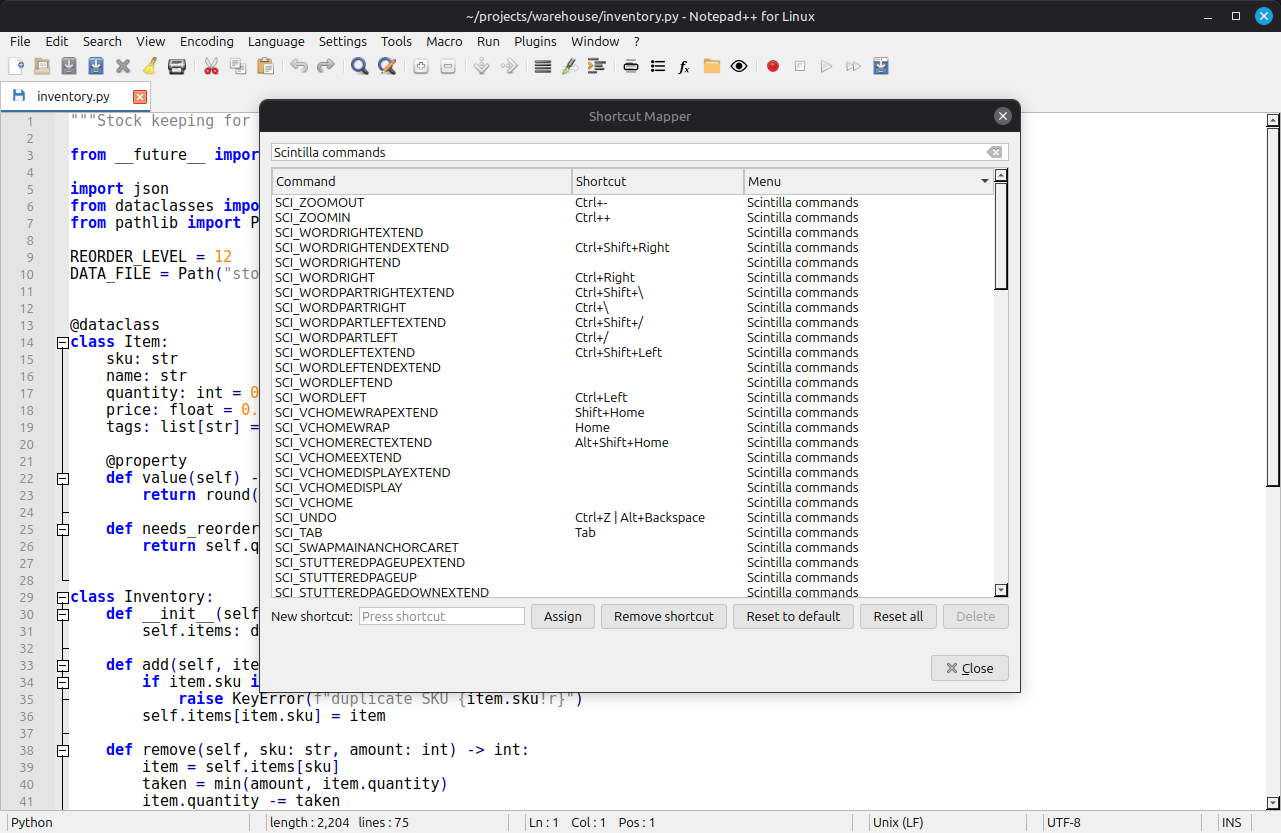Click the Open file toolbar icon

pyautogui.click(x=42, y=66)
